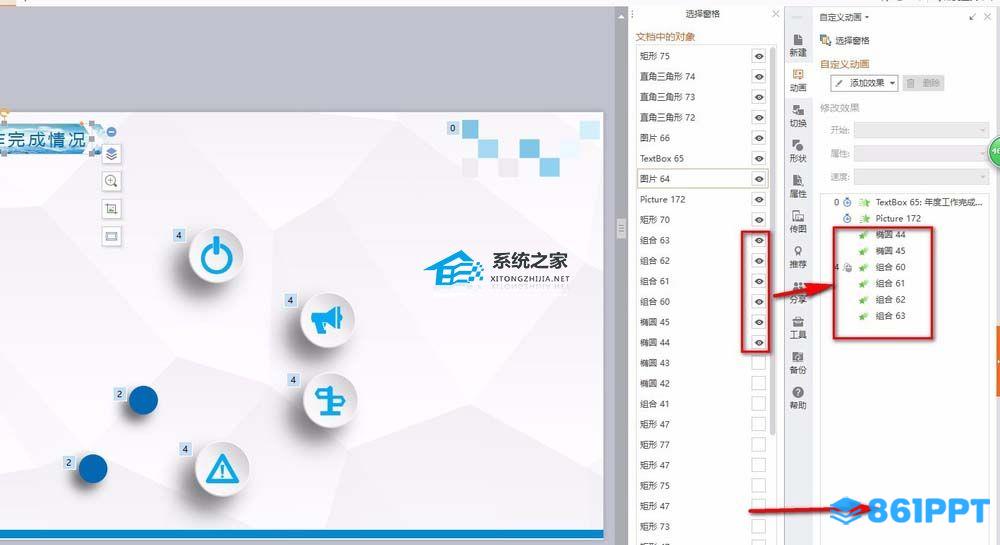Open the 添加效果 dropdown

click(865, 83)
